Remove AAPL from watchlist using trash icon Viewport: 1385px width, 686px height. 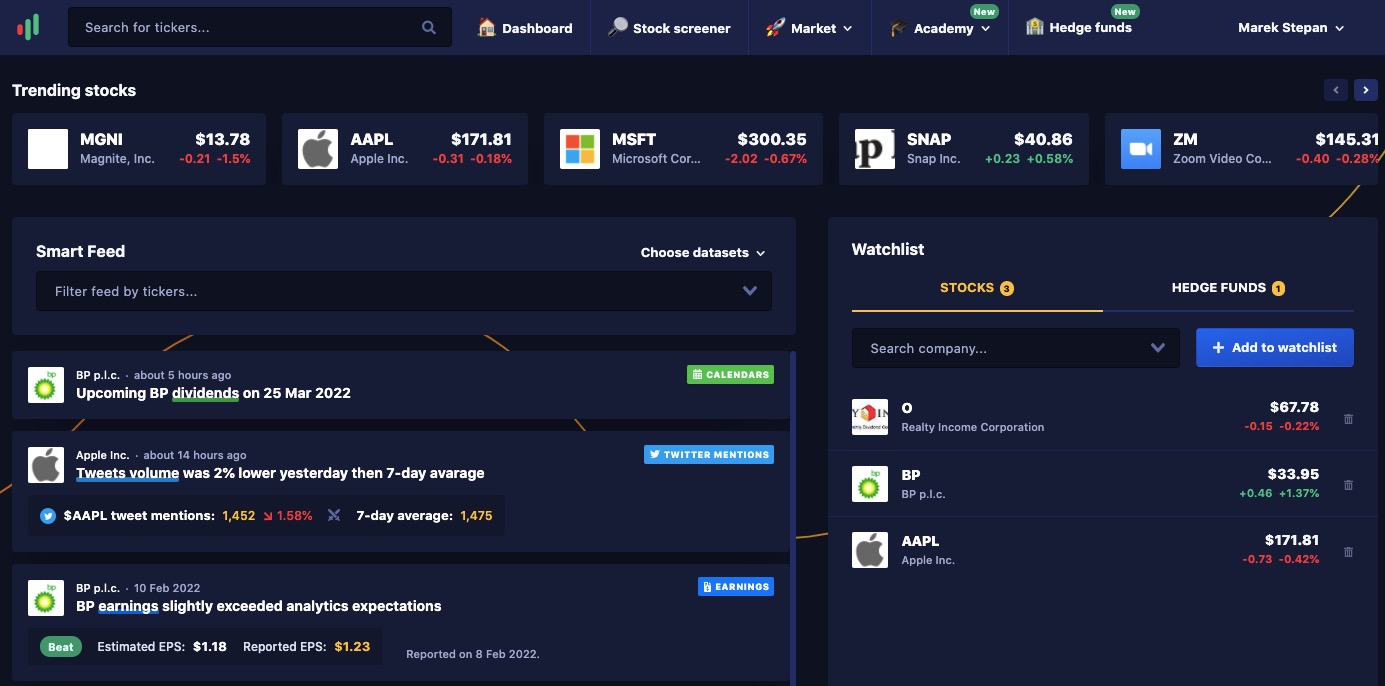tap(1348, 551)
